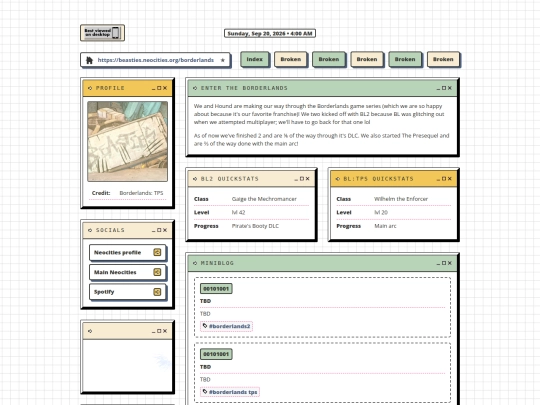The height and width of the screenshot is (405, 540).
Task: Open the Spotify social link
Action: click(128, 292)
